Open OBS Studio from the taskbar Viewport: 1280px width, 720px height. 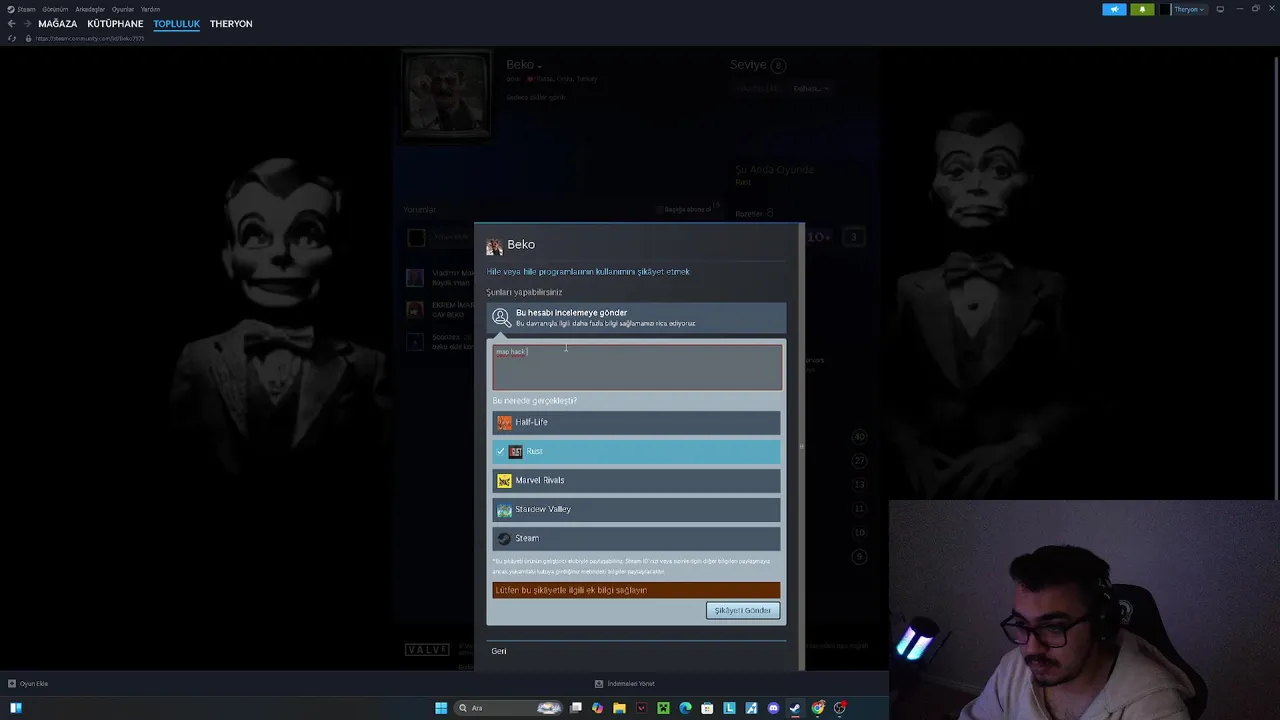coord(839,708)
